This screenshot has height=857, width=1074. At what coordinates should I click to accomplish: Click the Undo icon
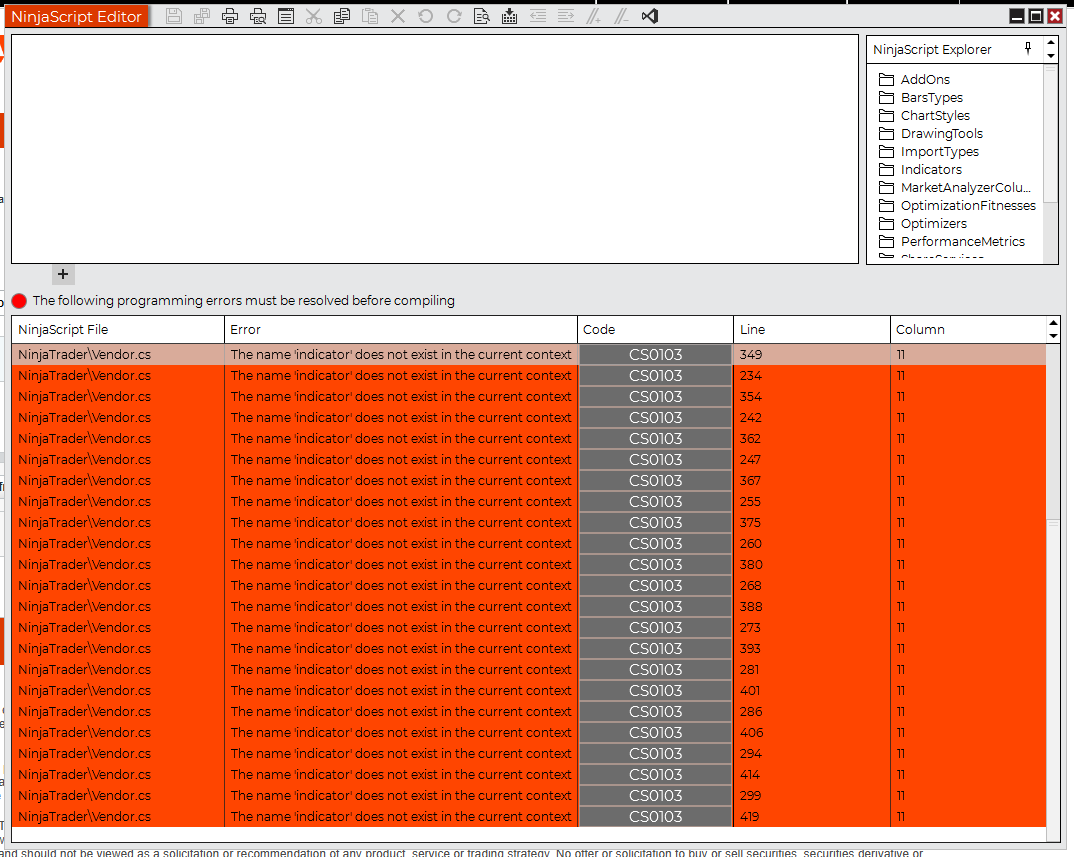point(425,16)
